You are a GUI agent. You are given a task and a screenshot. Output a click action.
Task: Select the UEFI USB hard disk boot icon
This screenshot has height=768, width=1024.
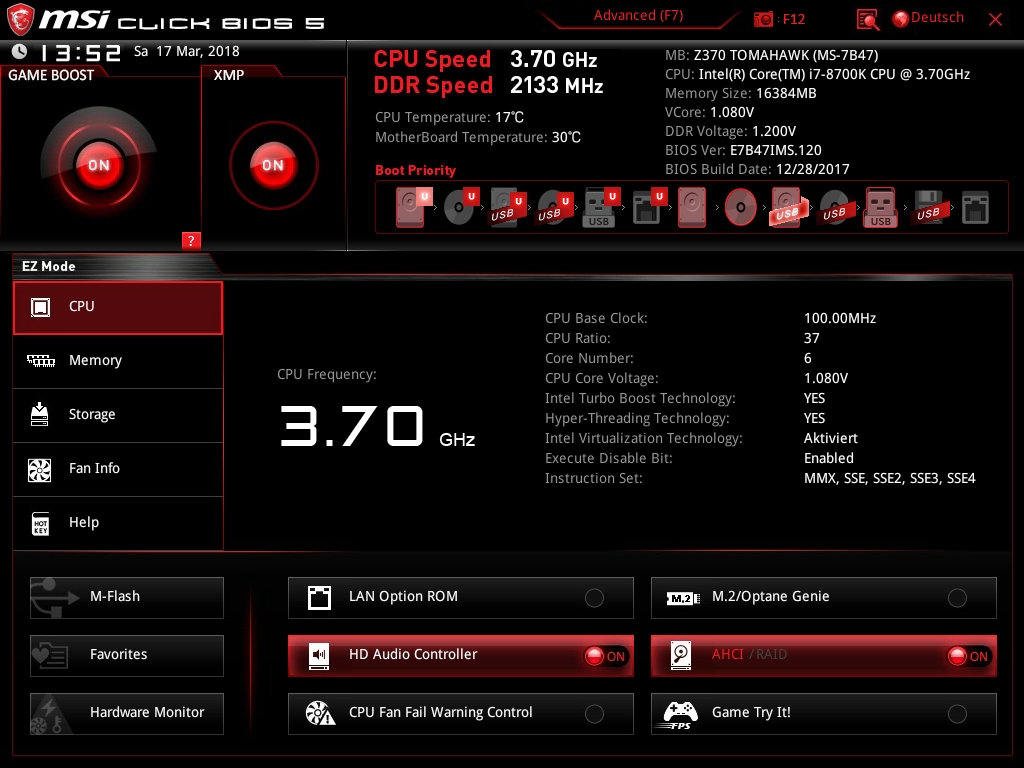click(507, 207)
